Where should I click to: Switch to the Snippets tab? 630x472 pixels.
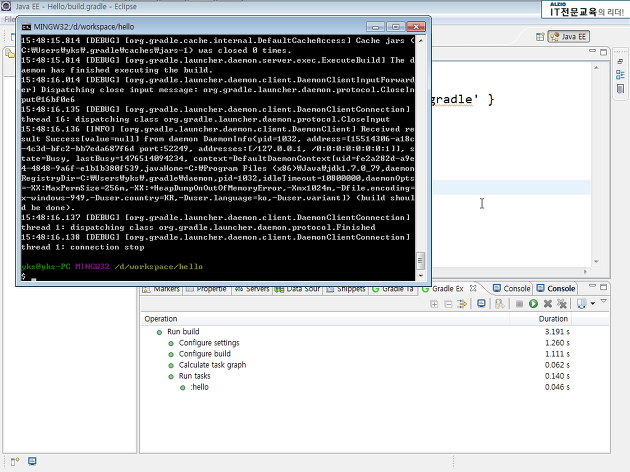[x=346, y=289]
